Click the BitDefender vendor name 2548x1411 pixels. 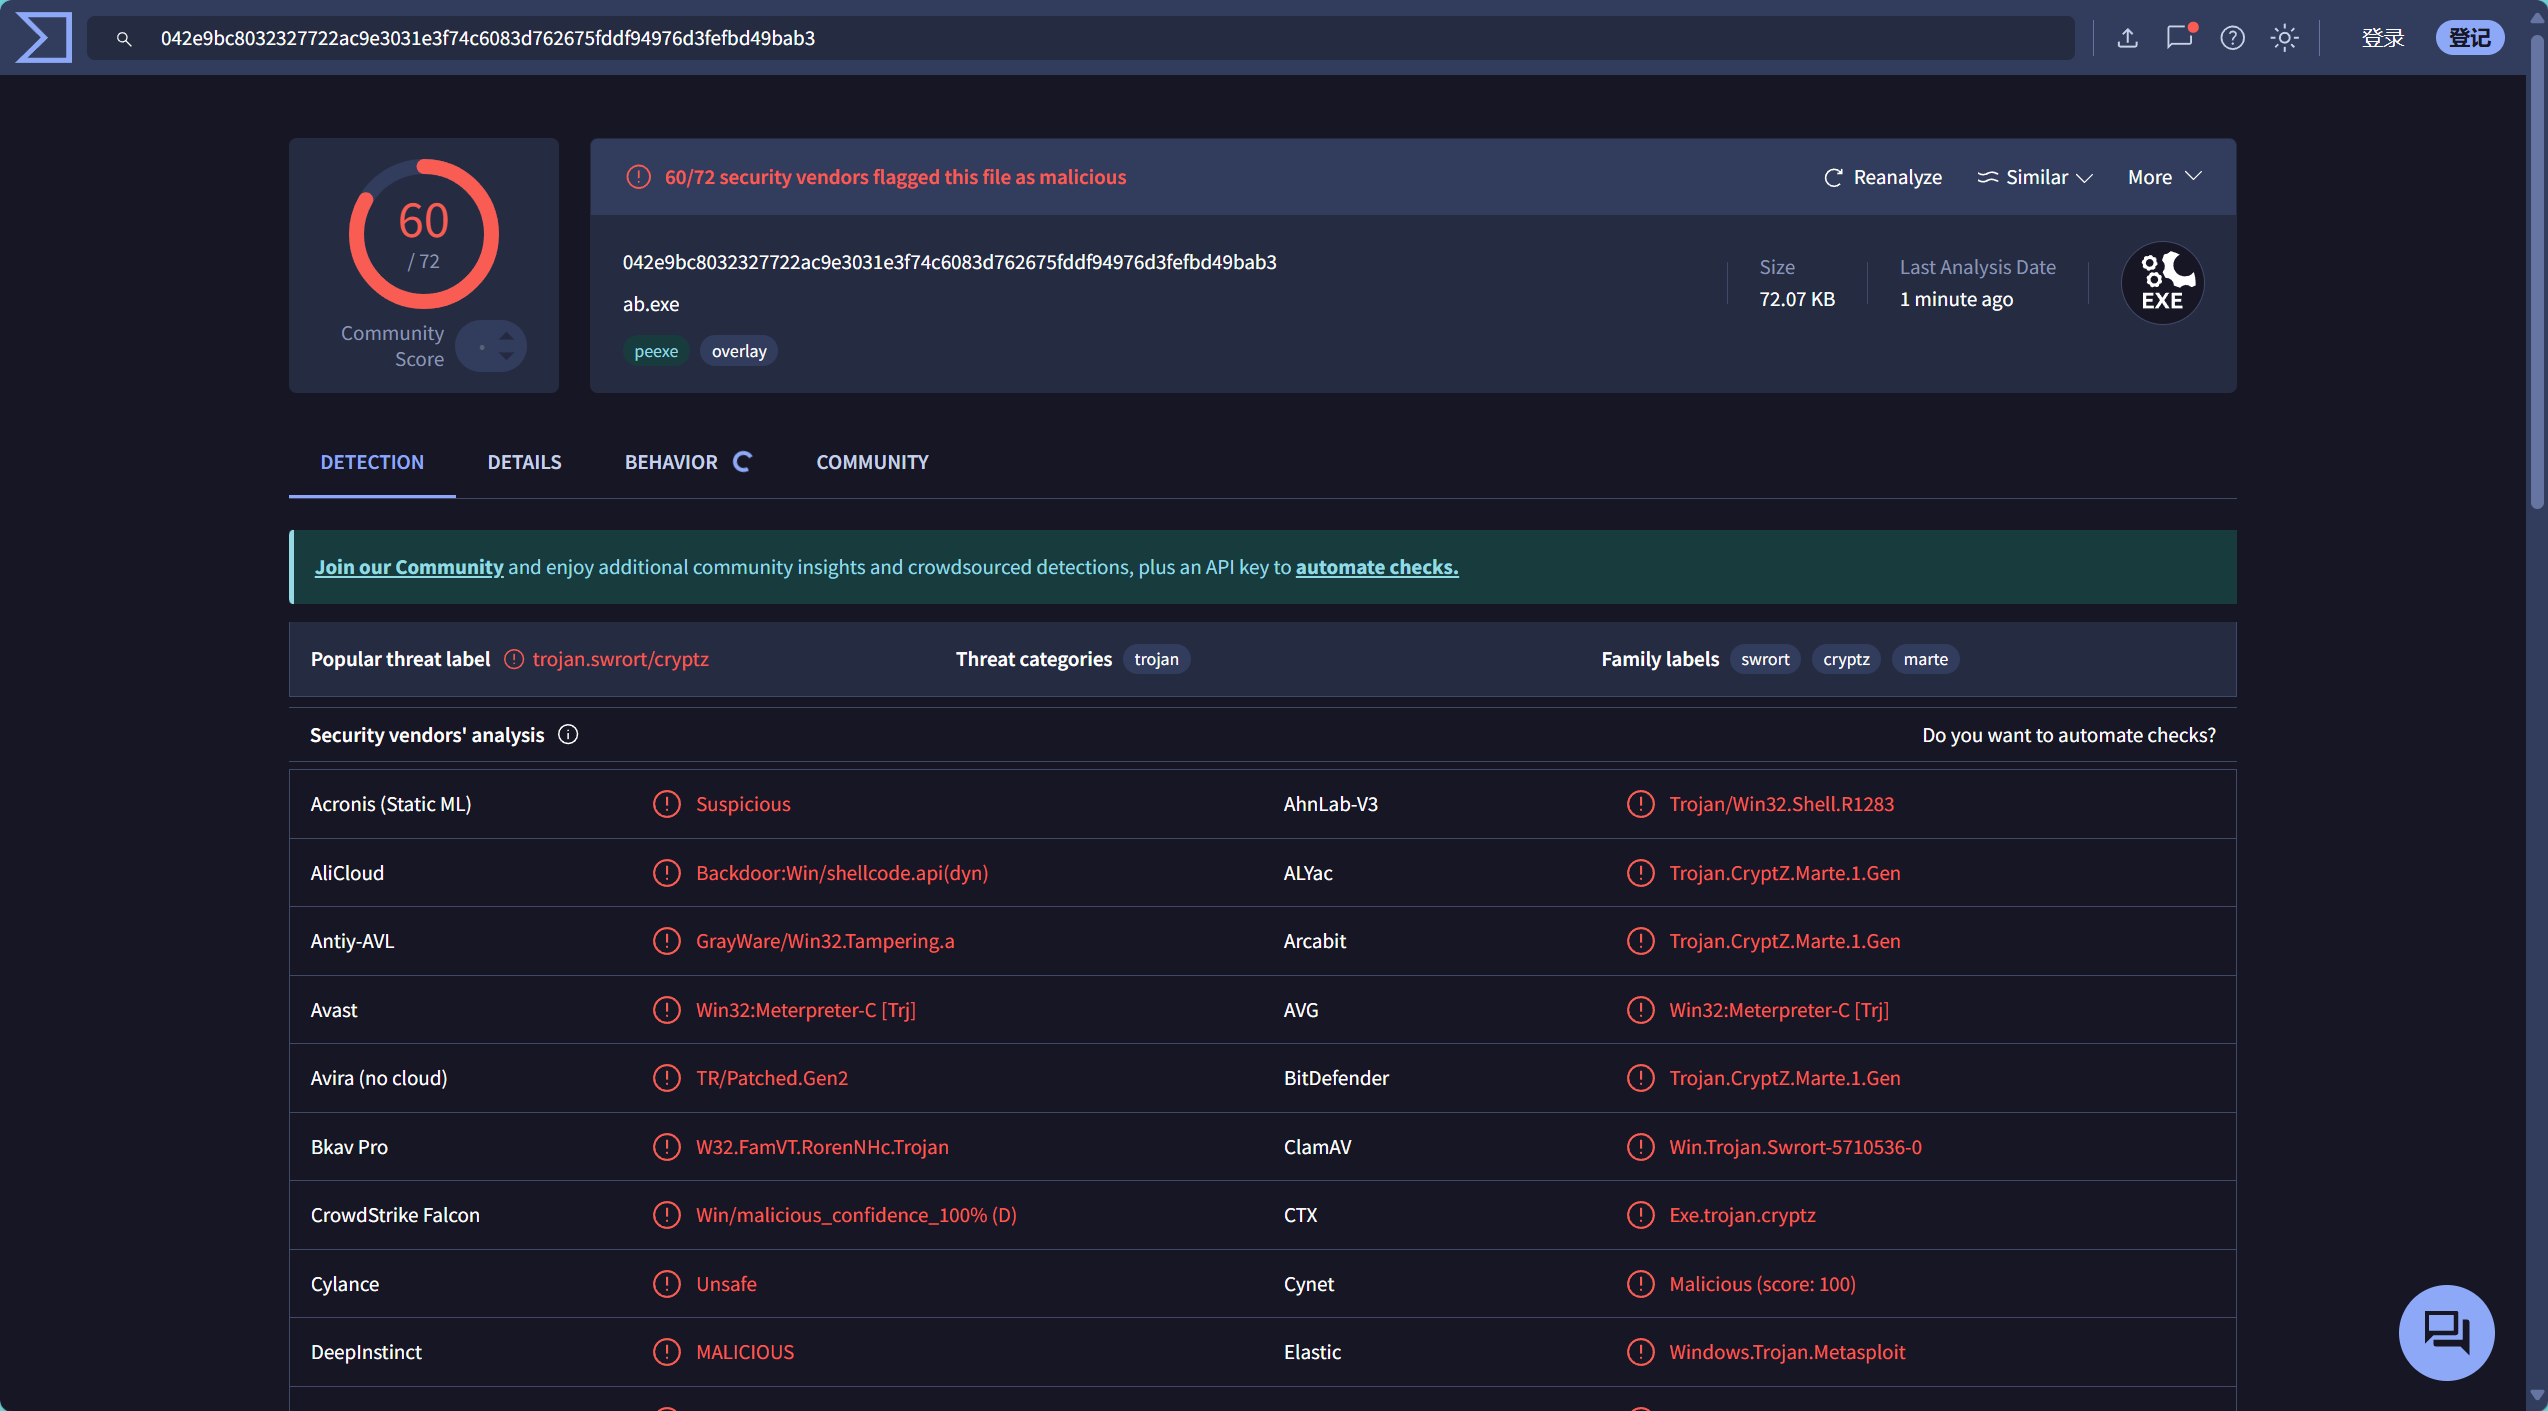1336,1078
